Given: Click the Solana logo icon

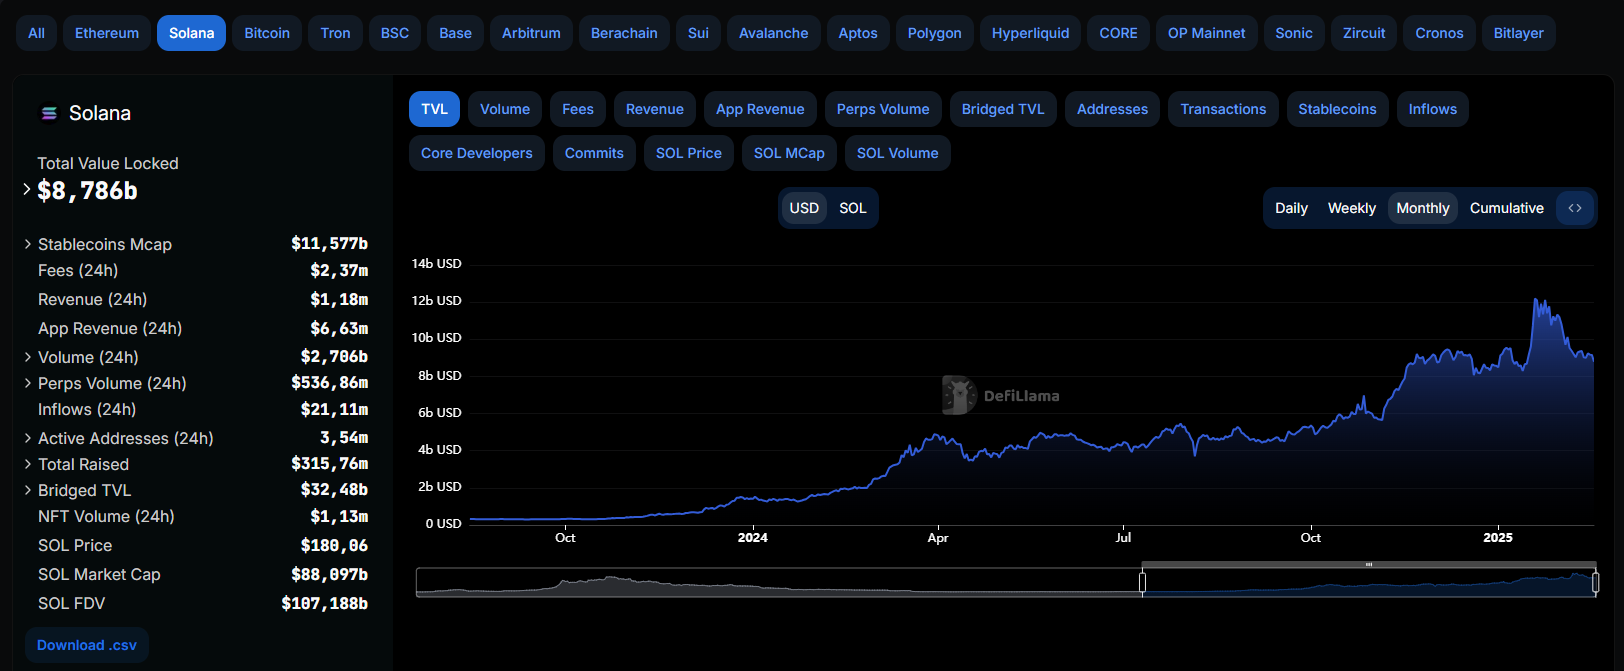Looking at the screenshot, I should tap(48, 113).
